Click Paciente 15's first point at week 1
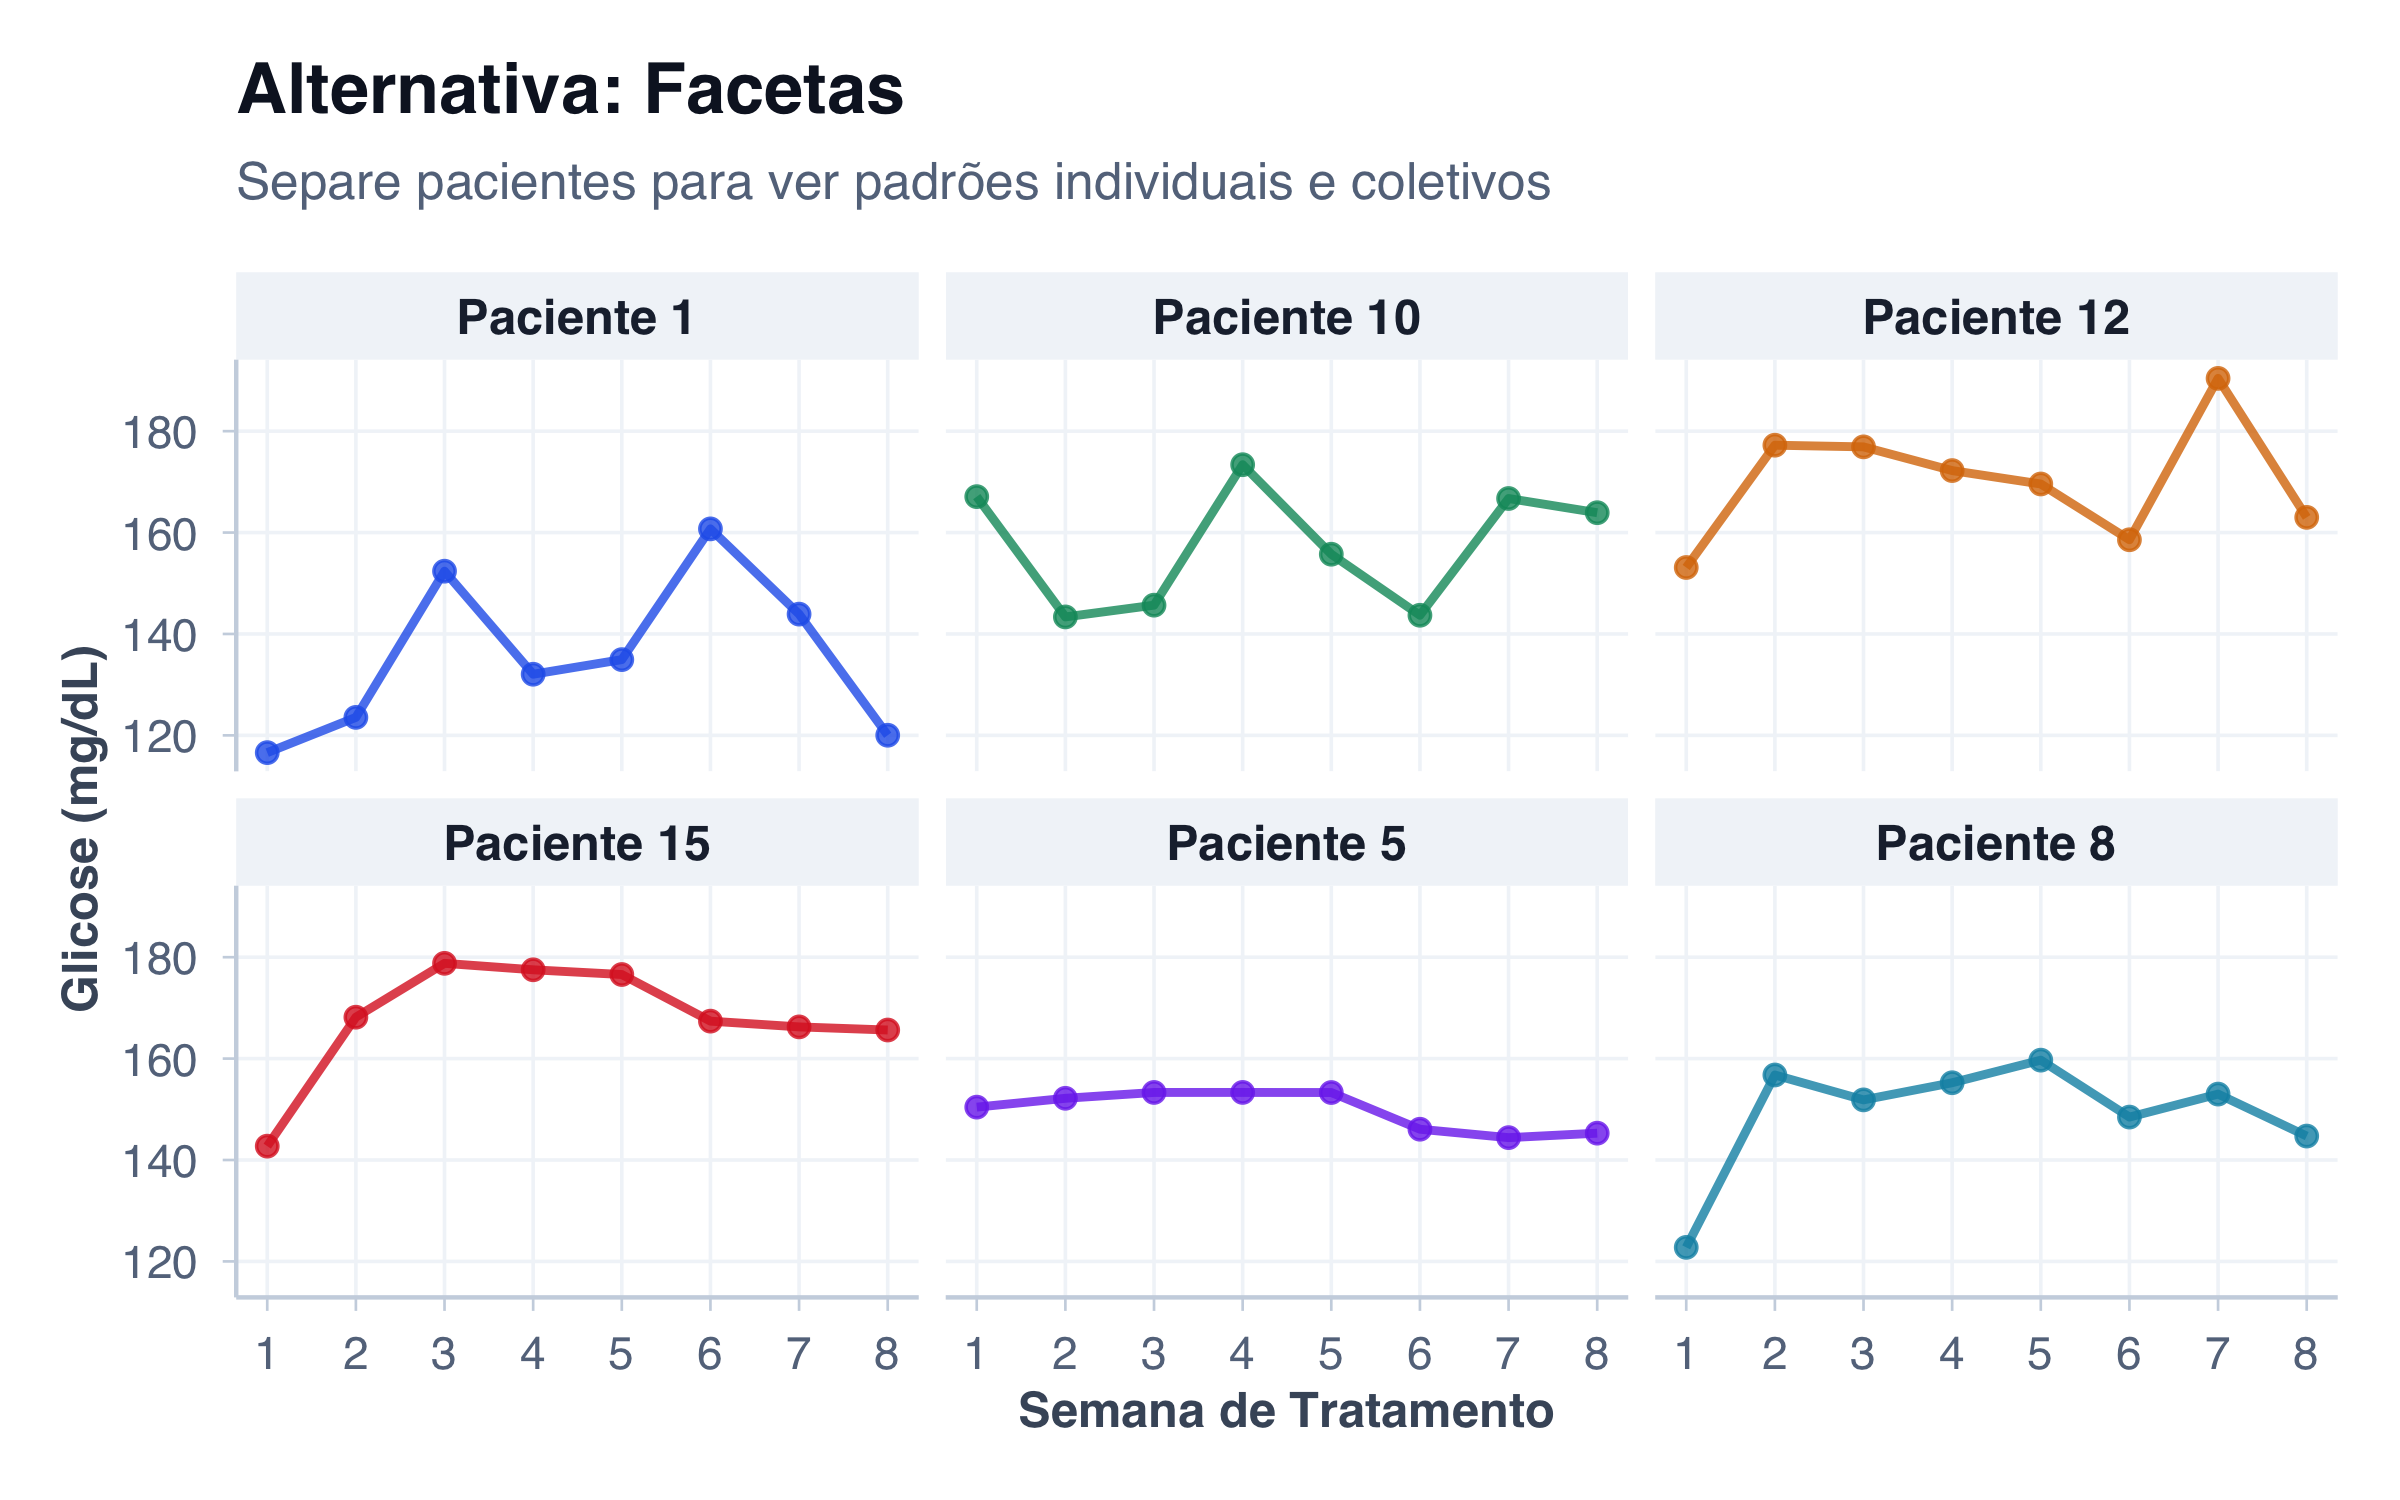The height and width of the screenshot is (1500, 2400). click(x=267, y=1146)
